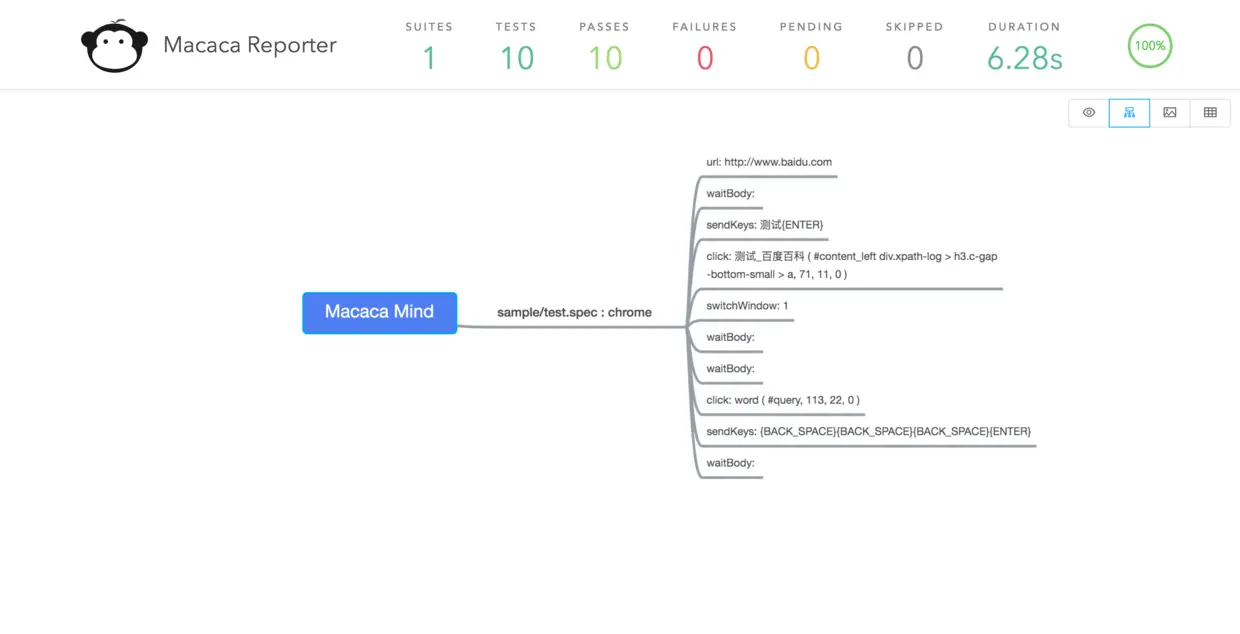1240x634 pixels.
Task: Click the TESTS count 10
Action: (x=516, y=59)
